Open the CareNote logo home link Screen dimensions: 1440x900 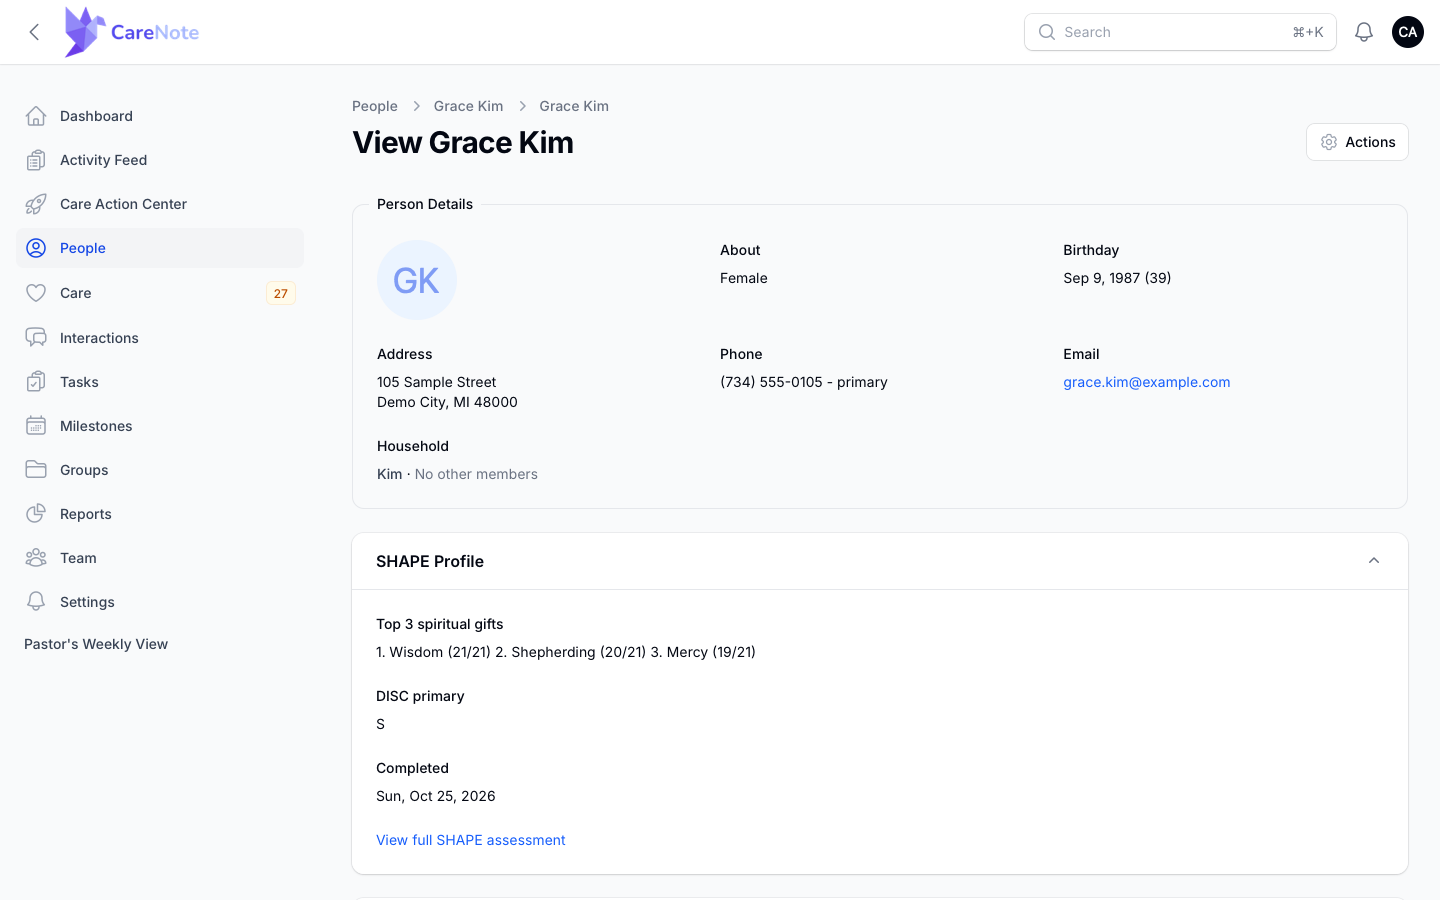coord(131,32)
